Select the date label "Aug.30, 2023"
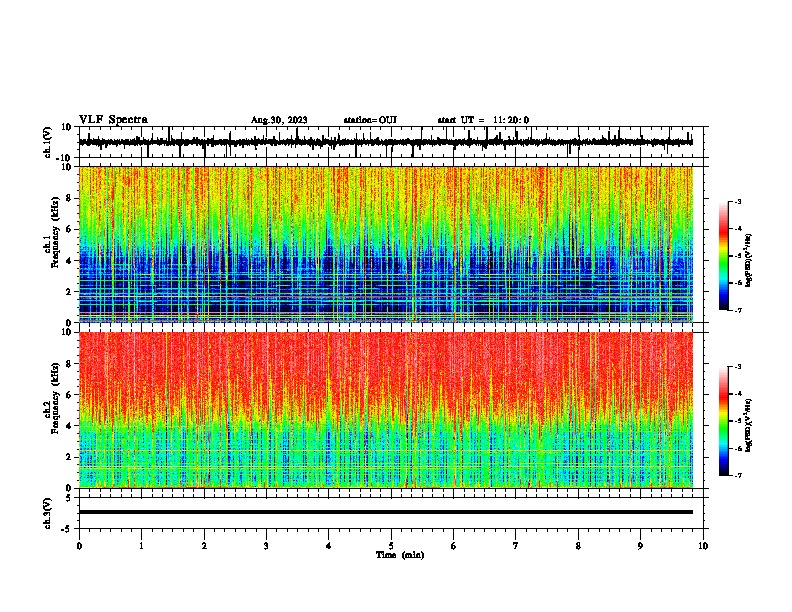 [x=279, y=120]
